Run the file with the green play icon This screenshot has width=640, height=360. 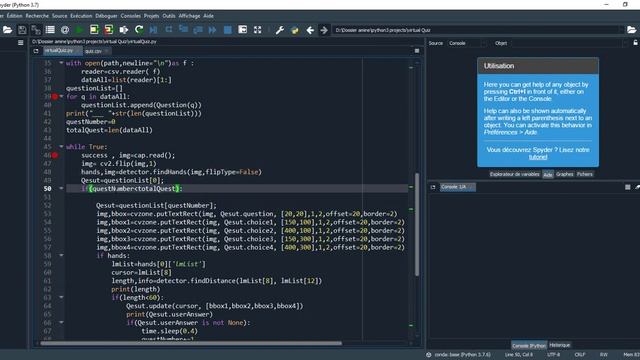79,30
